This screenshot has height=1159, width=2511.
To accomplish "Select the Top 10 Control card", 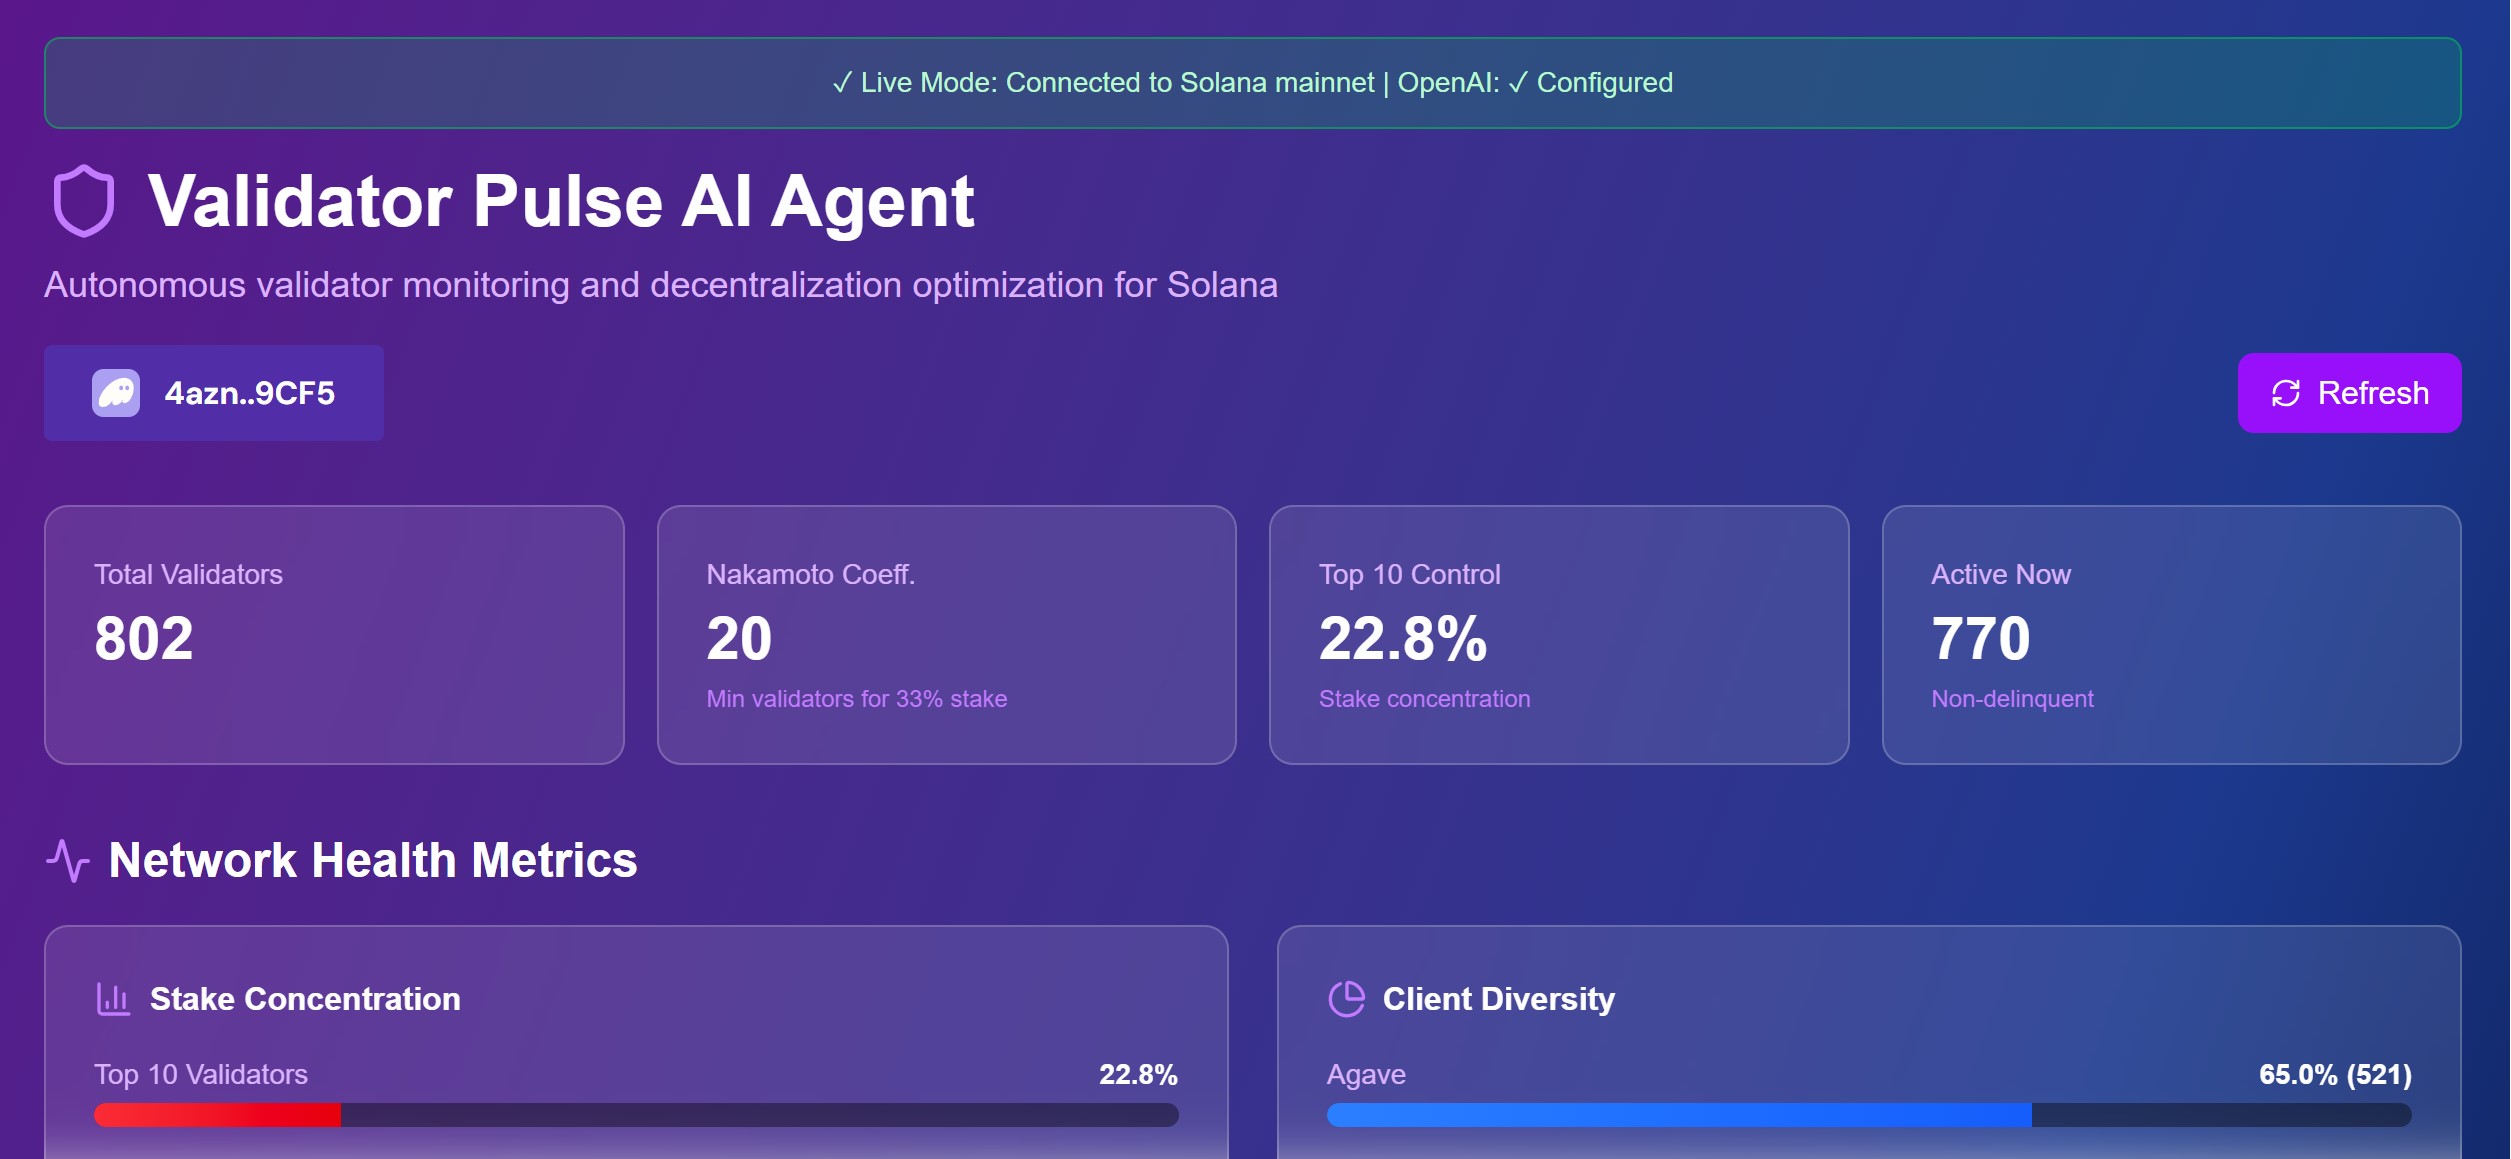I will coord(1559,635).
